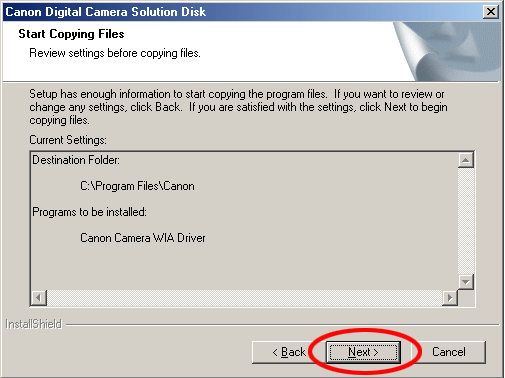Go back with the Back button
Image resolution: width=505 pixels, height=378 pixels.
point(289,352)
